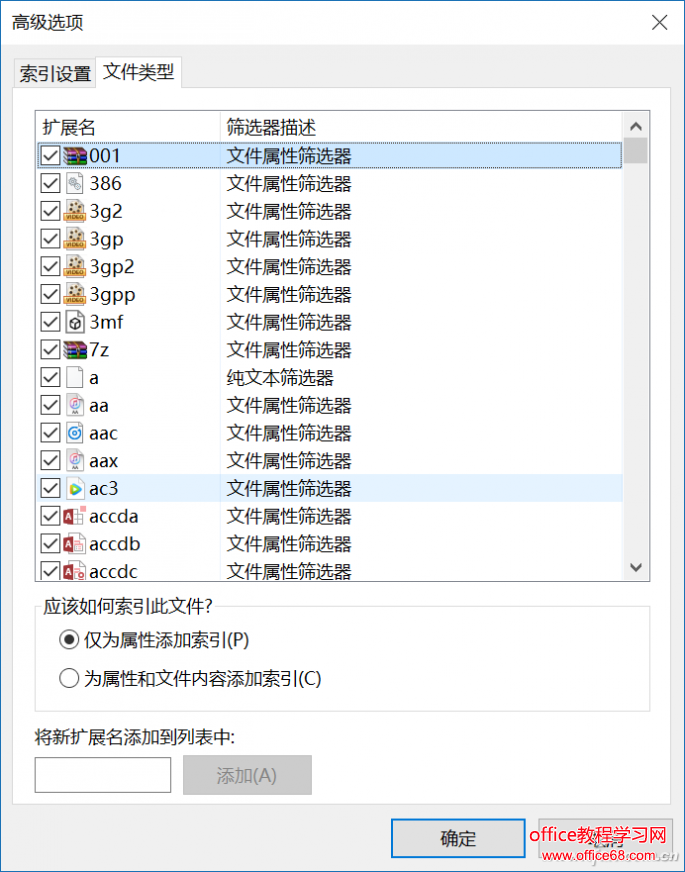This screenshot has width=685, height=872.
Task: Click the gear file icon for 386
Action: tap(75, 184)
